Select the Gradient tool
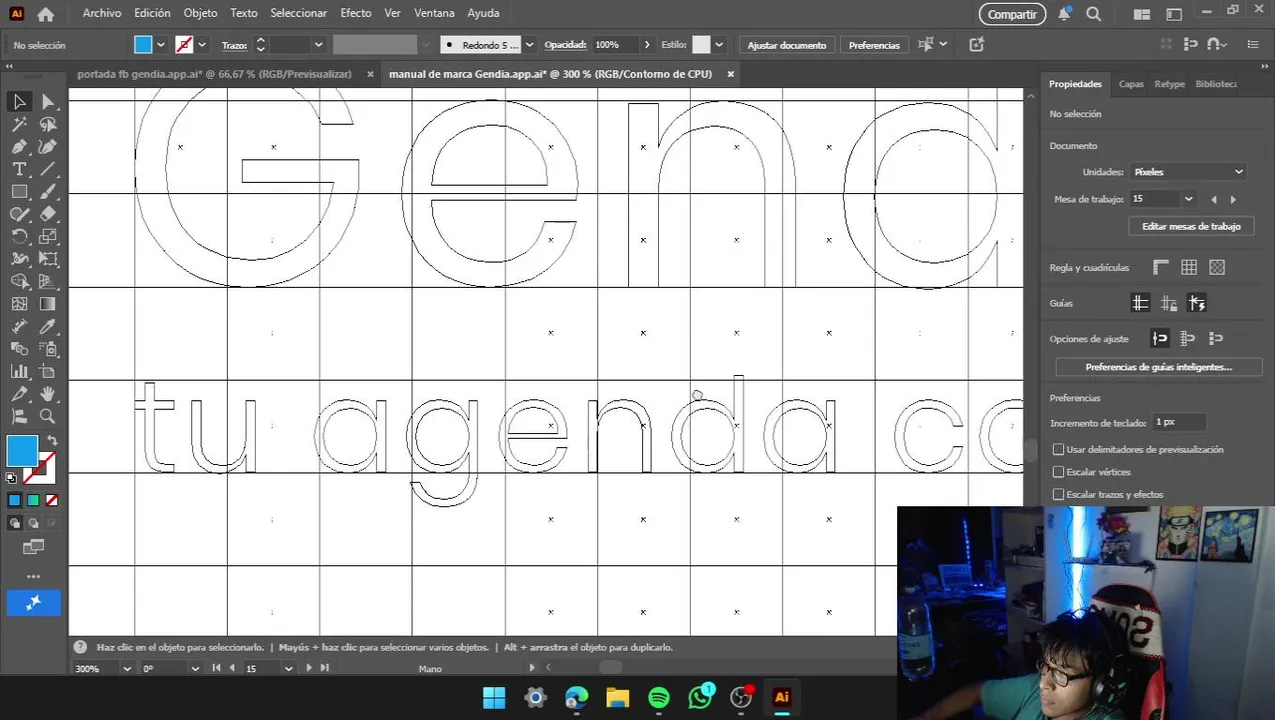1275x720 pixels. pos(48,304)
